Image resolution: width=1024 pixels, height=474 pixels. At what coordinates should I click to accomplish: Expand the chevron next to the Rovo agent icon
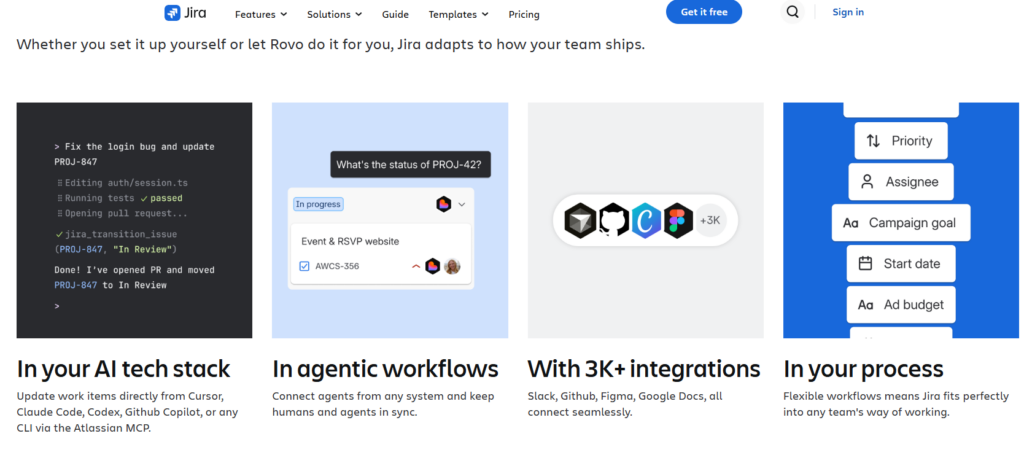(462, 204)
